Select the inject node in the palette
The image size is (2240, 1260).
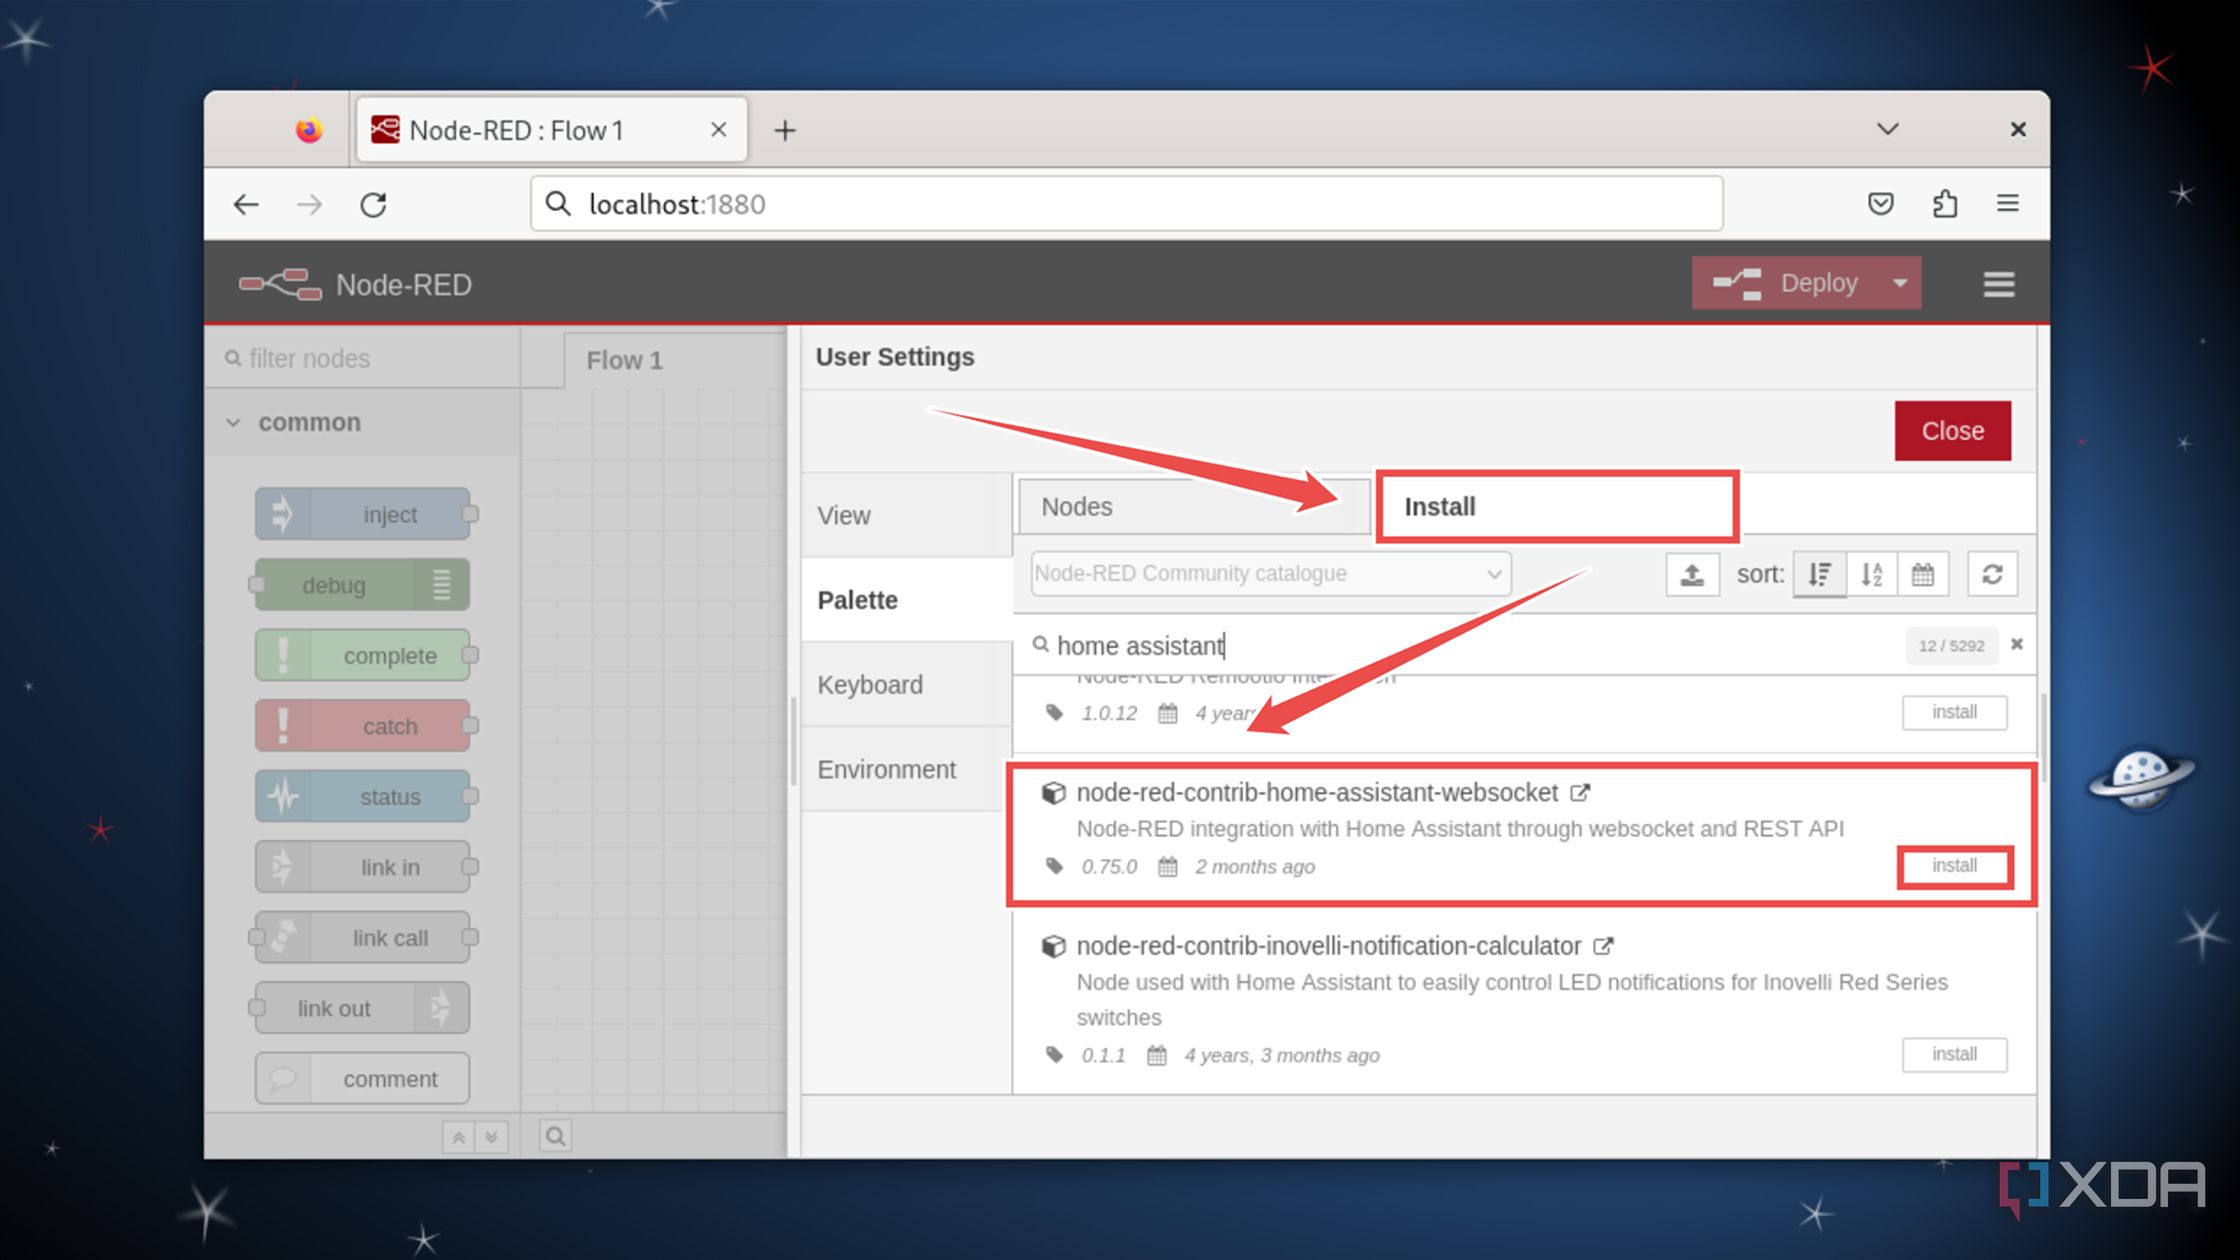click(x=363, y=513)
